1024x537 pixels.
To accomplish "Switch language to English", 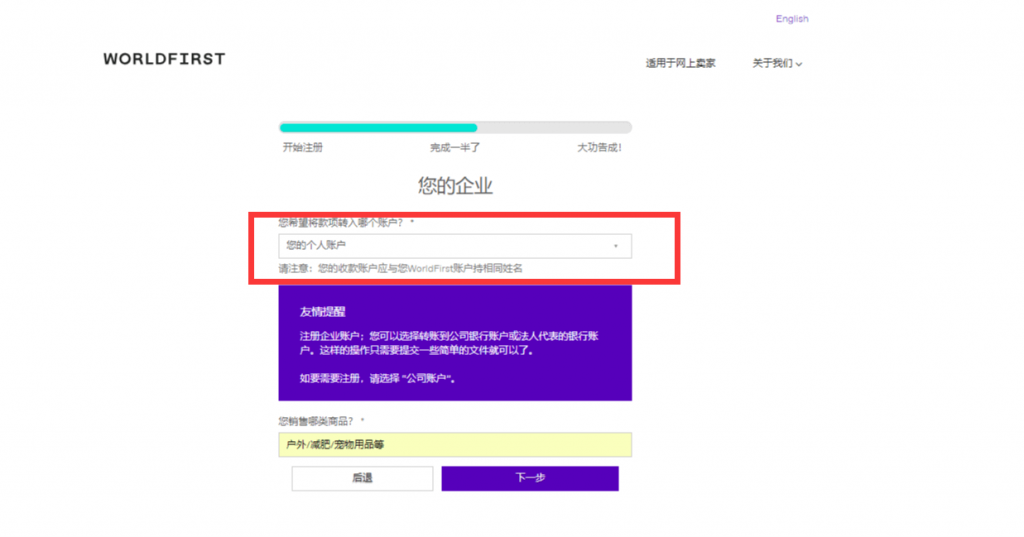I will point(791,19).
